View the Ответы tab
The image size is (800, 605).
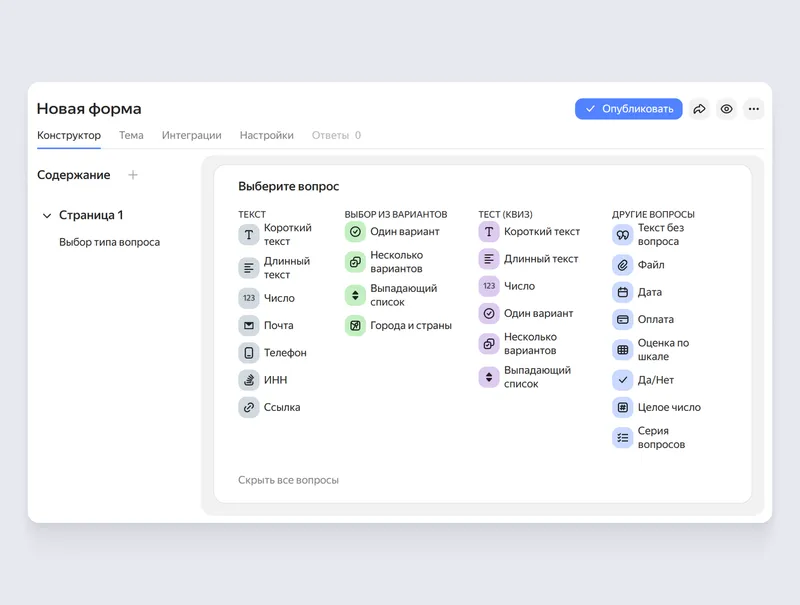click(x=336, y=135)
